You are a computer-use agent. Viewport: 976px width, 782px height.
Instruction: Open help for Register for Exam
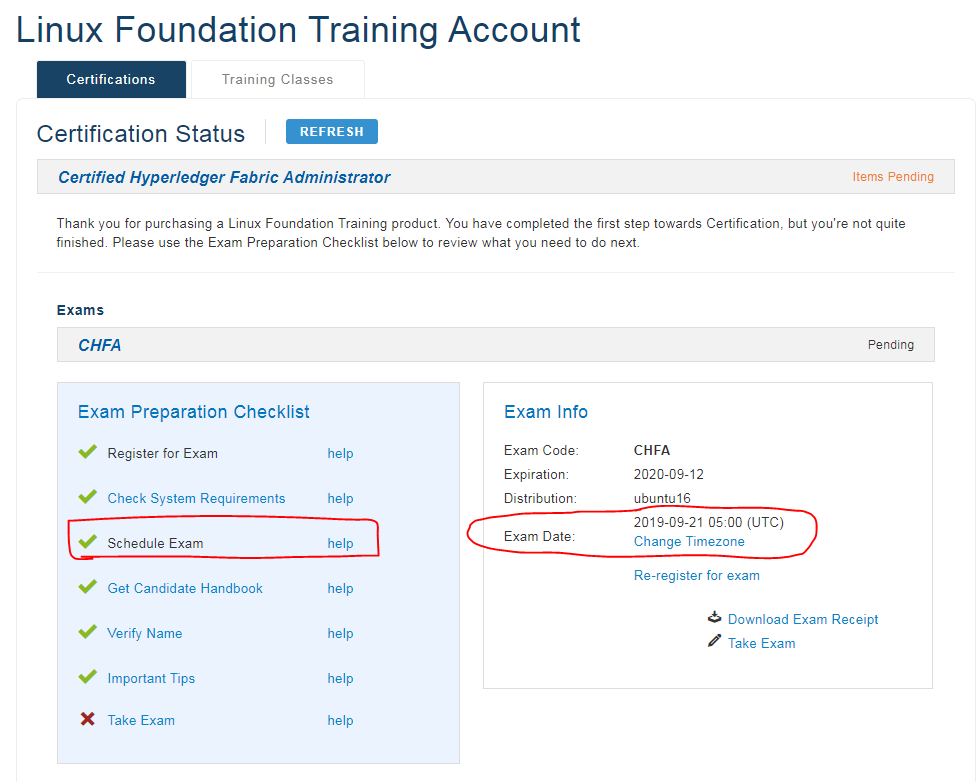tap(340, 453)
